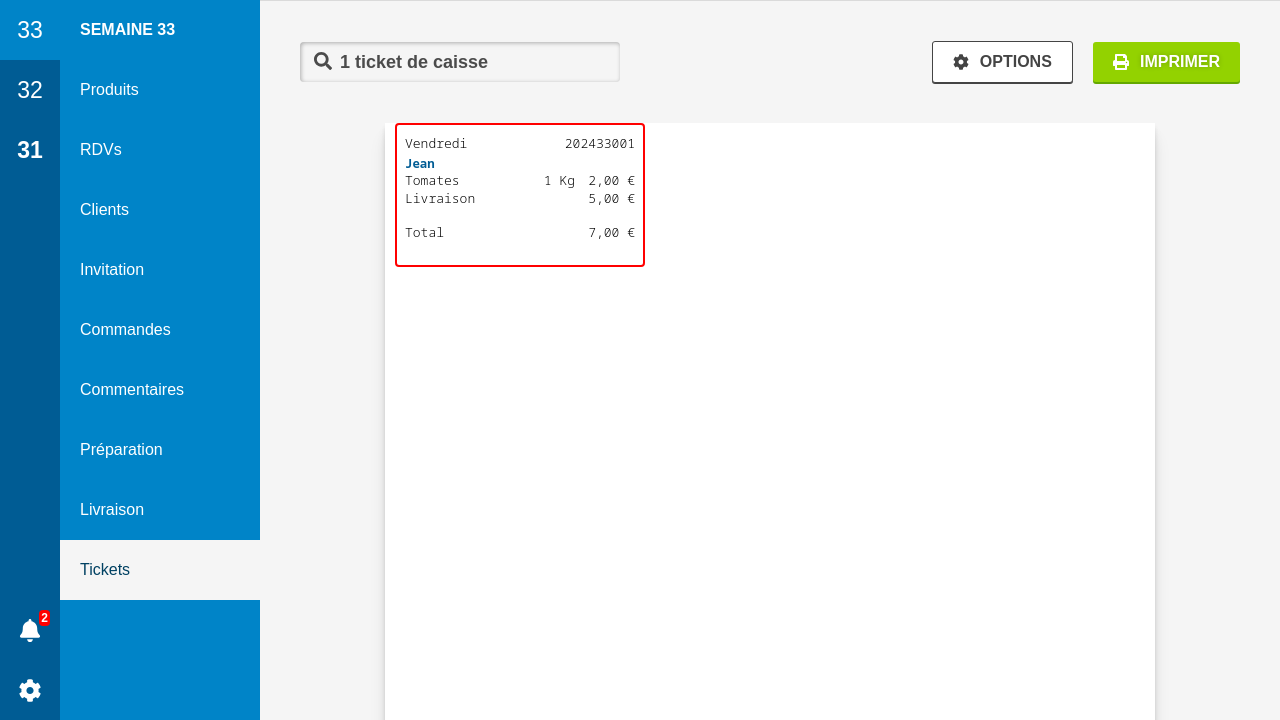The height and width of the screenshot is (720, 1280).
Task: Click the printer icon in Imprimer
Action: point(1121,62)
